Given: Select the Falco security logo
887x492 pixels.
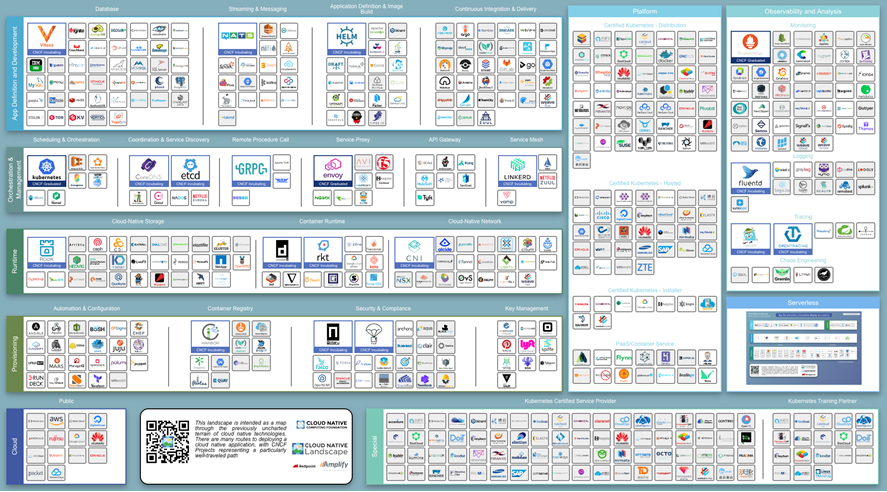Looking at the screenshot, I should tap(322, 363).
